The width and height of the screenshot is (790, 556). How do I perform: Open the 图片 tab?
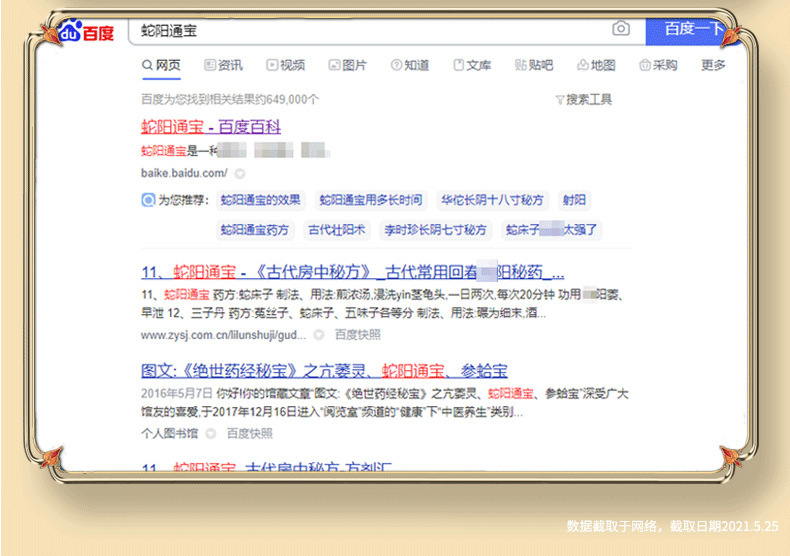pyautogui.click(x=348, y=65)
